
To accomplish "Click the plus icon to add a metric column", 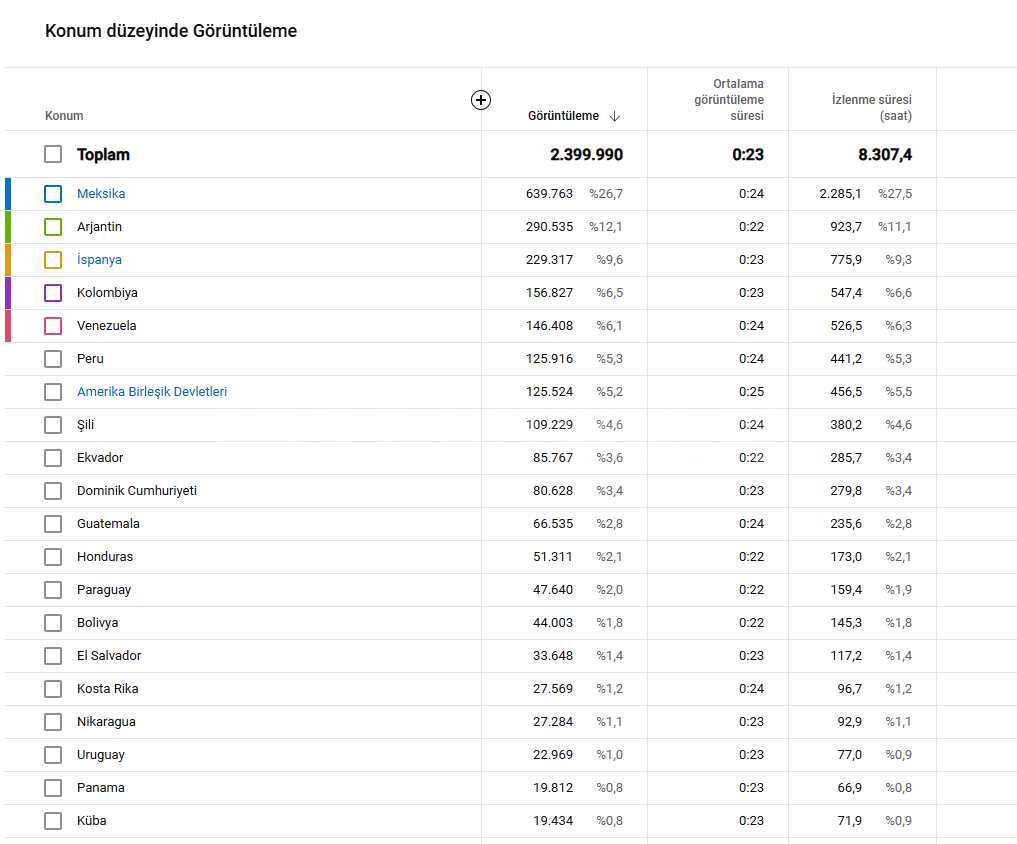I will [481, 99].
